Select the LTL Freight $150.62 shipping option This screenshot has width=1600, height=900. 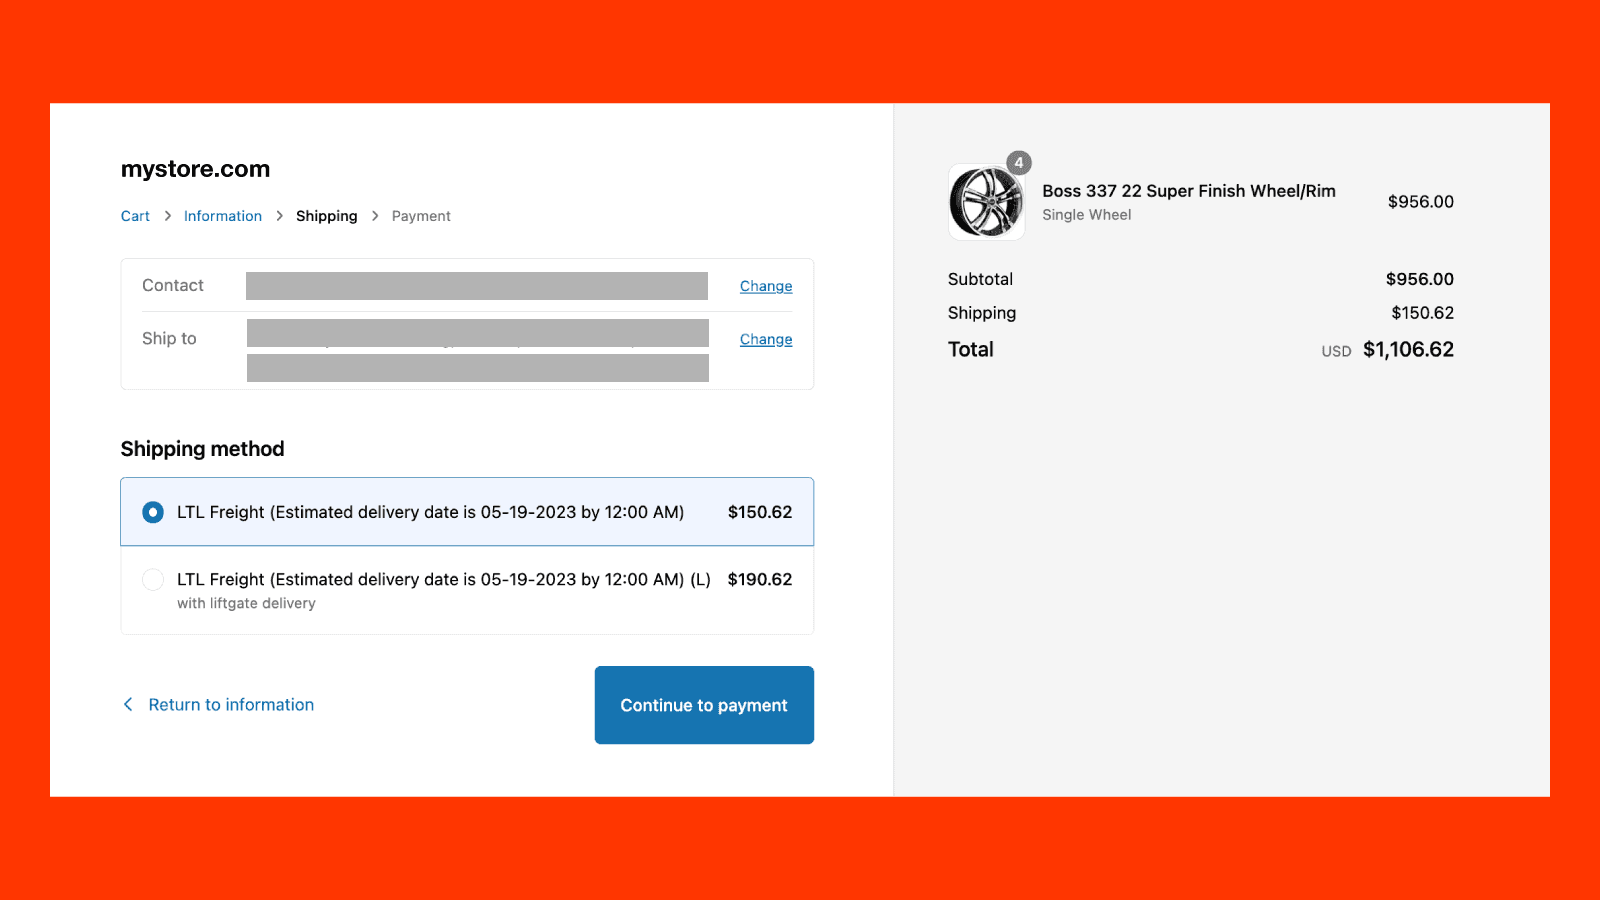(152, 512)
